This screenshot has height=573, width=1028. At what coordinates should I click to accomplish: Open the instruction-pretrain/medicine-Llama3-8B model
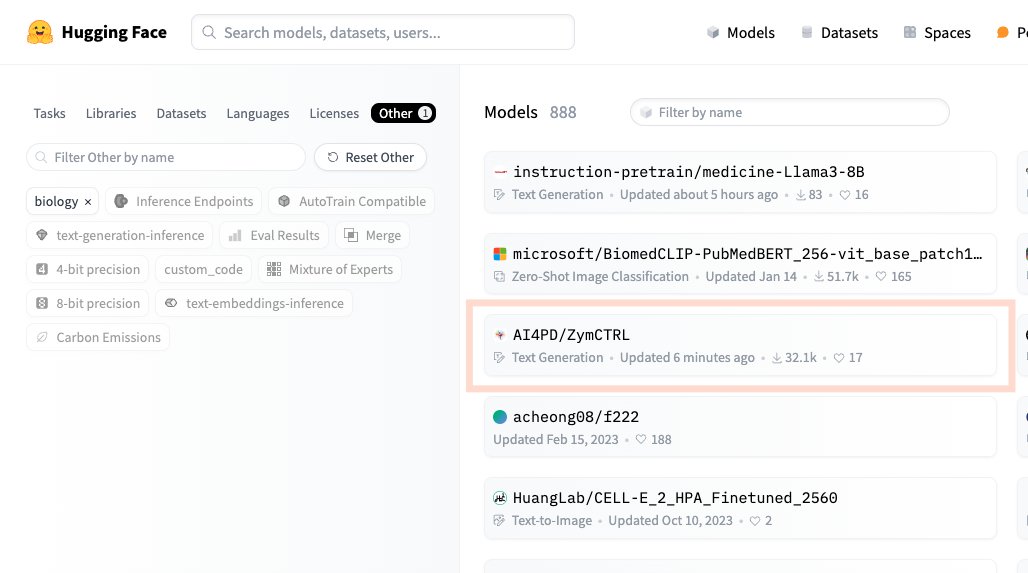coord(740,182)
